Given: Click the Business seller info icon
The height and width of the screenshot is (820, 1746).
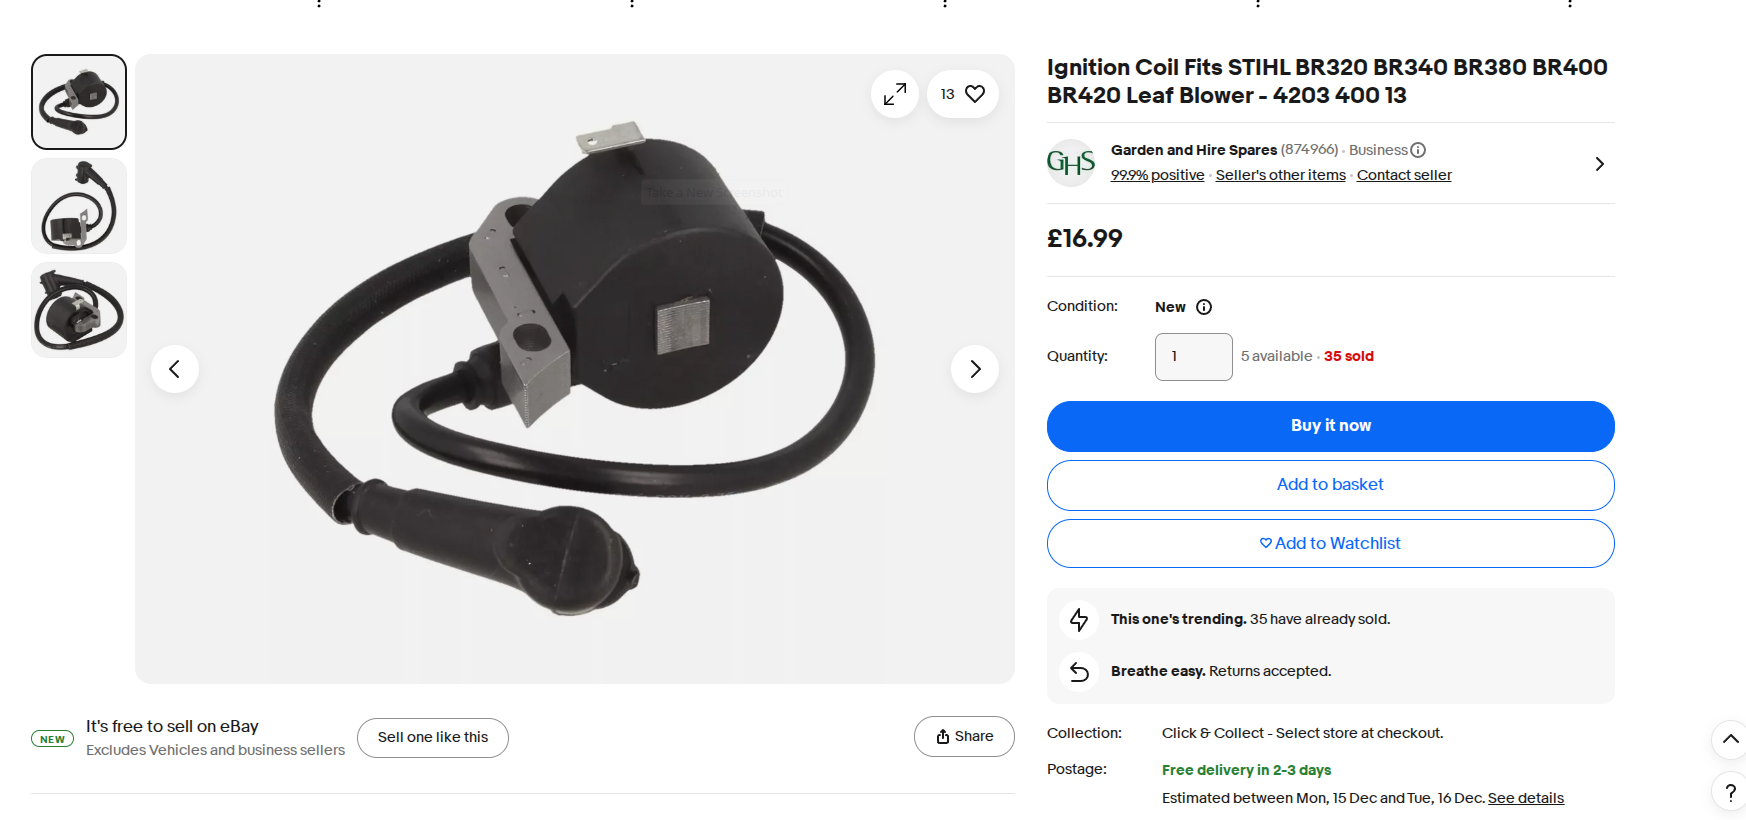Looking at the screenshot, I should pyautogui.click(x=1418, y=150).
